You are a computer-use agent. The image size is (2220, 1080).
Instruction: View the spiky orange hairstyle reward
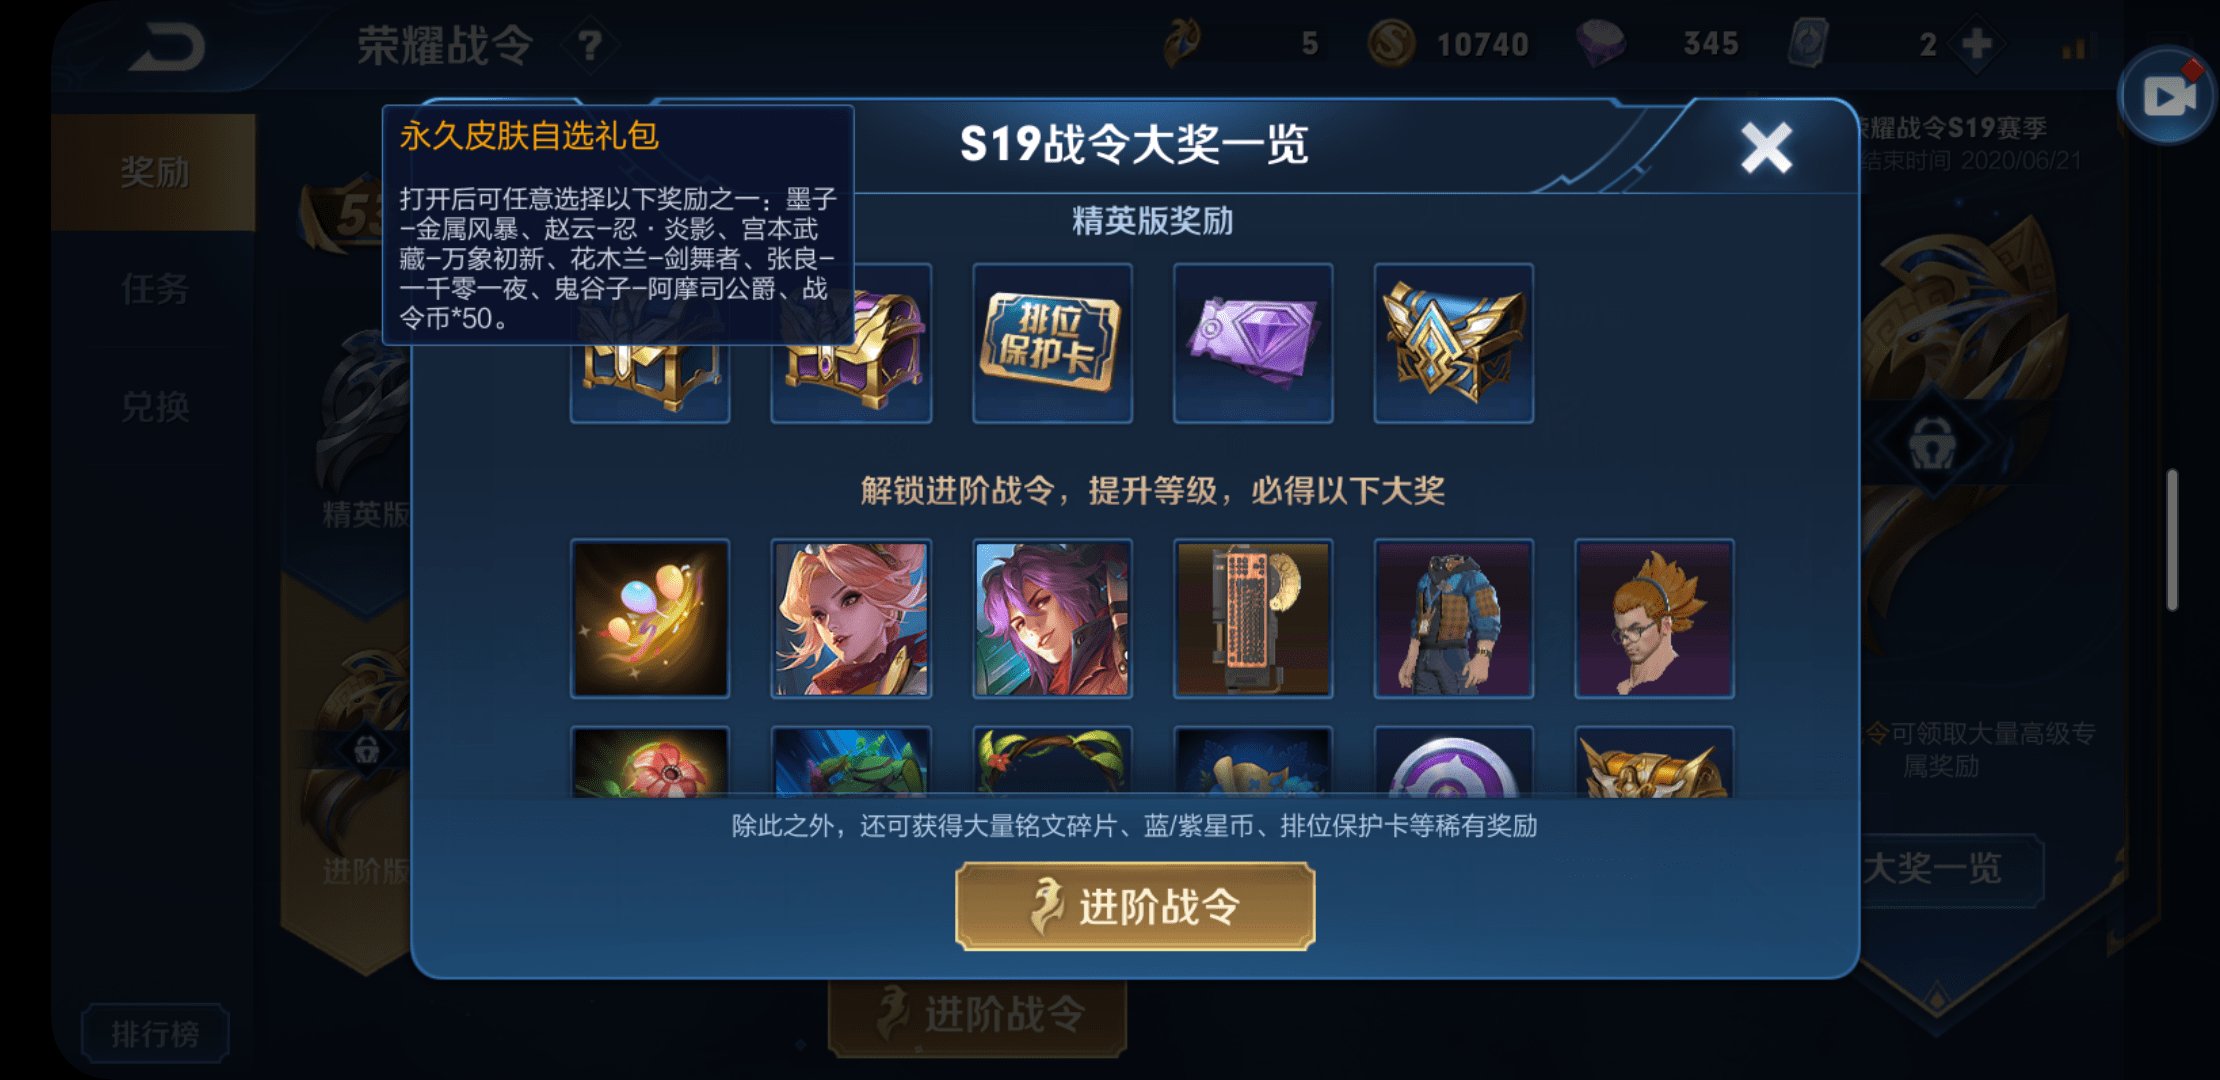click(1655, 618)
